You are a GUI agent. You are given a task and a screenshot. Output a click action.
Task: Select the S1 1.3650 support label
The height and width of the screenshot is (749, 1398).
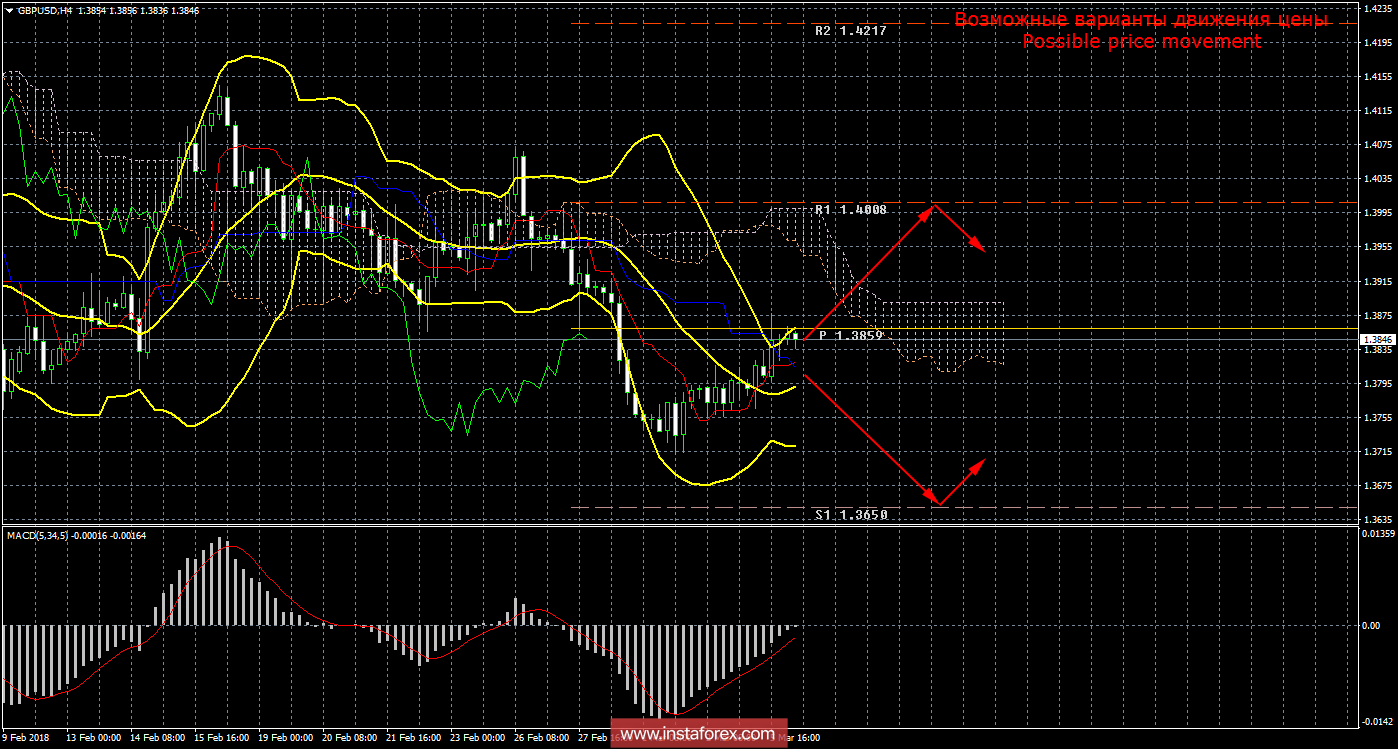pyautogui.click(x=850, y=514)
